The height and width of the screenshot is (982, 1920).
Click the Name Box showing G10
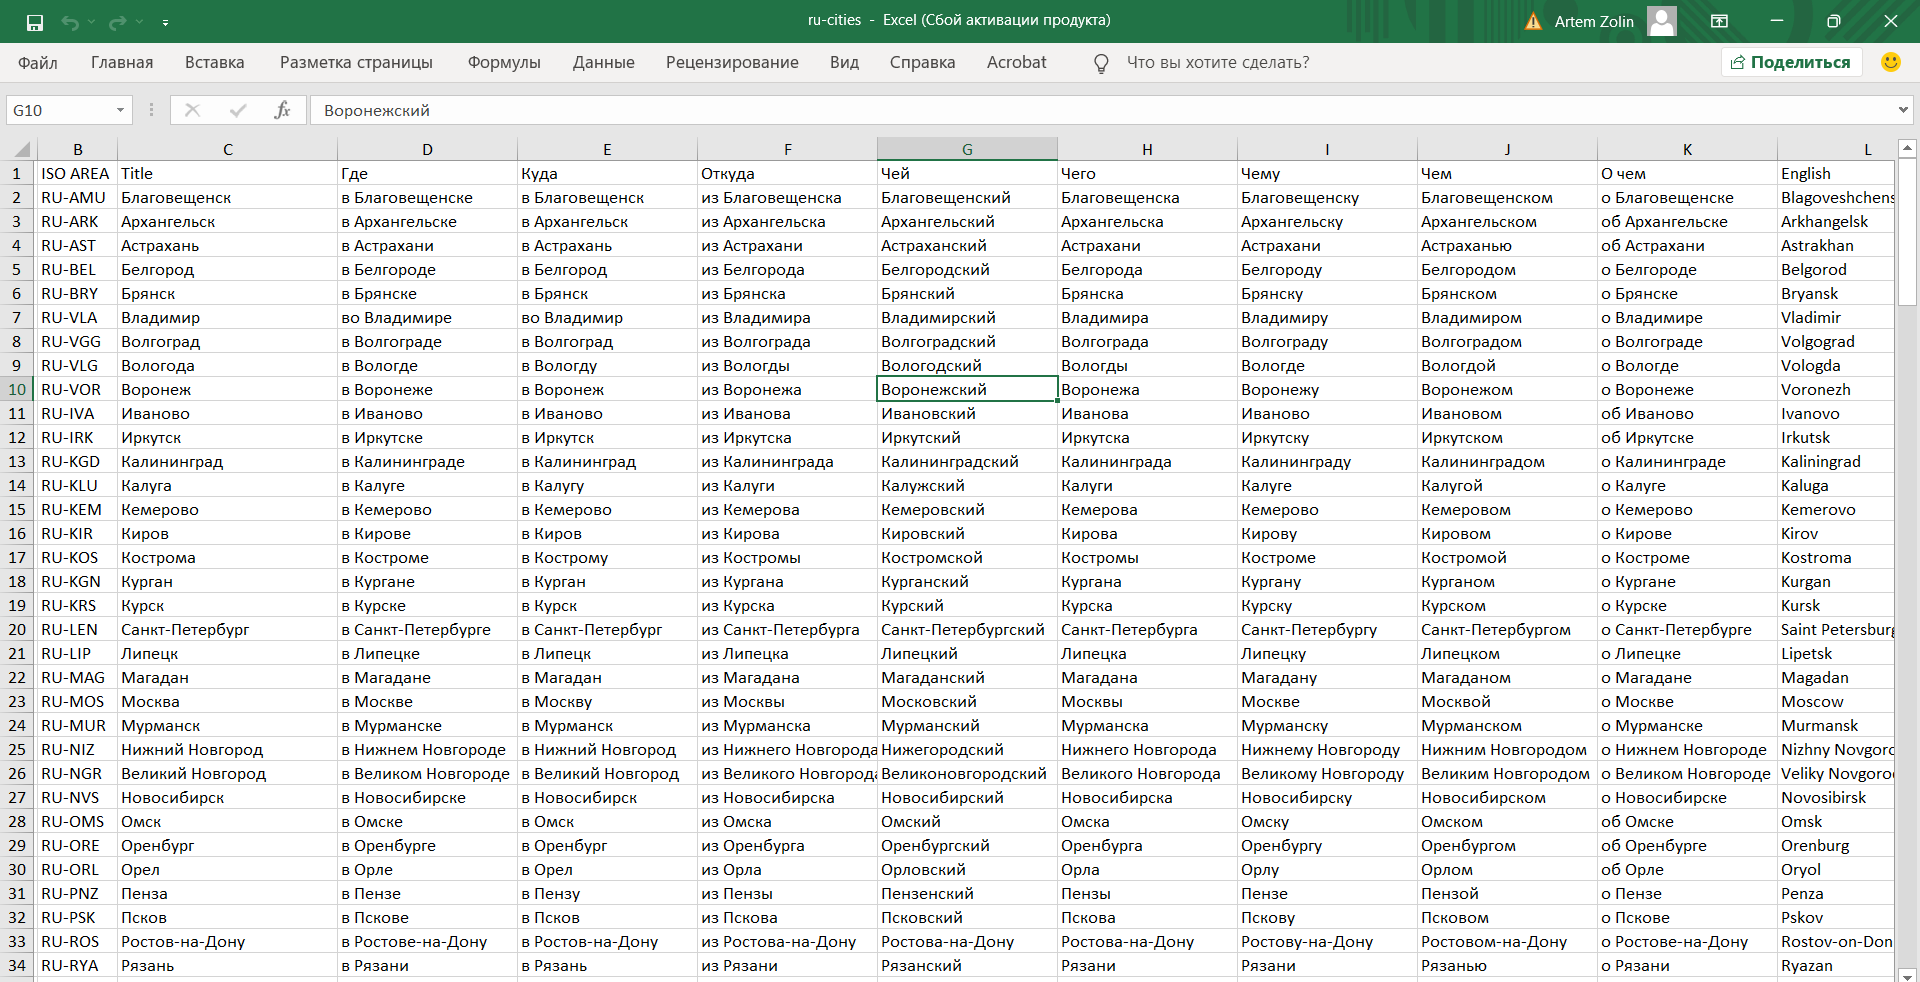(60, 110)
